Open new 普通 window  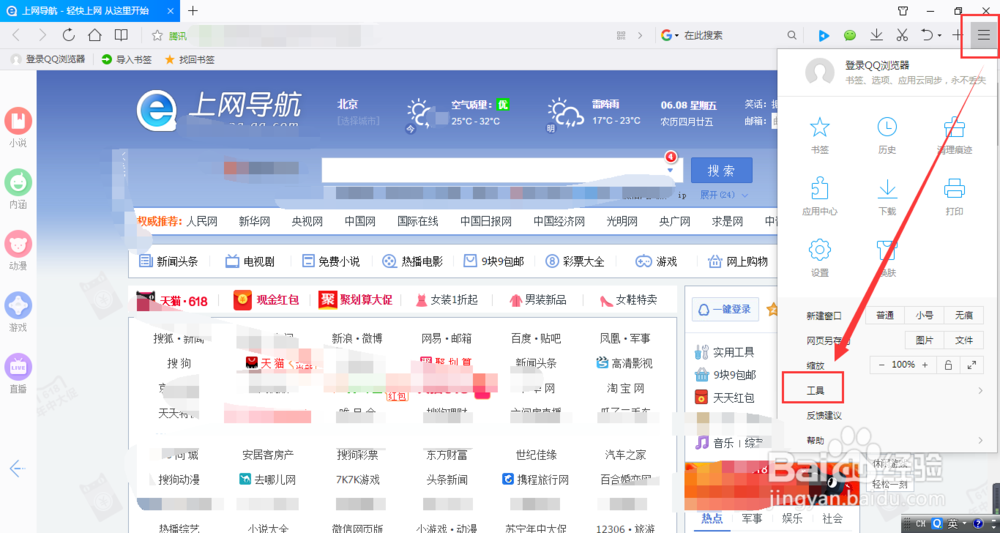pyautogui.click(x=885, y=315)
